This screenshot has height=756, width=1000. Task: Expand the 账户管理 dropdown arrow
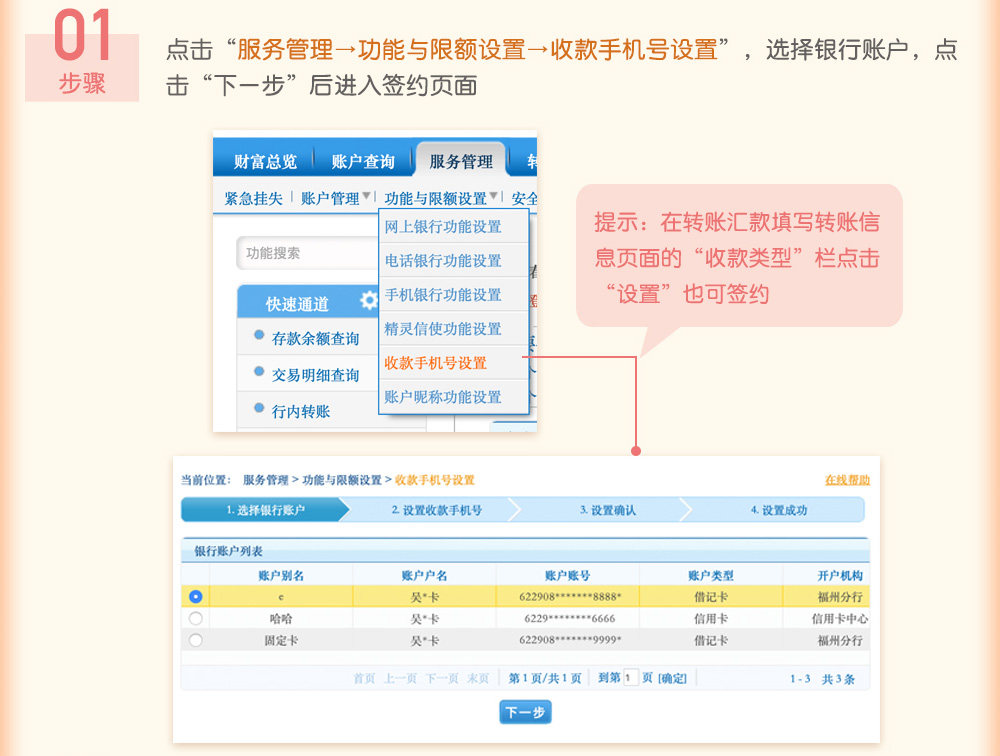[367, 196]
